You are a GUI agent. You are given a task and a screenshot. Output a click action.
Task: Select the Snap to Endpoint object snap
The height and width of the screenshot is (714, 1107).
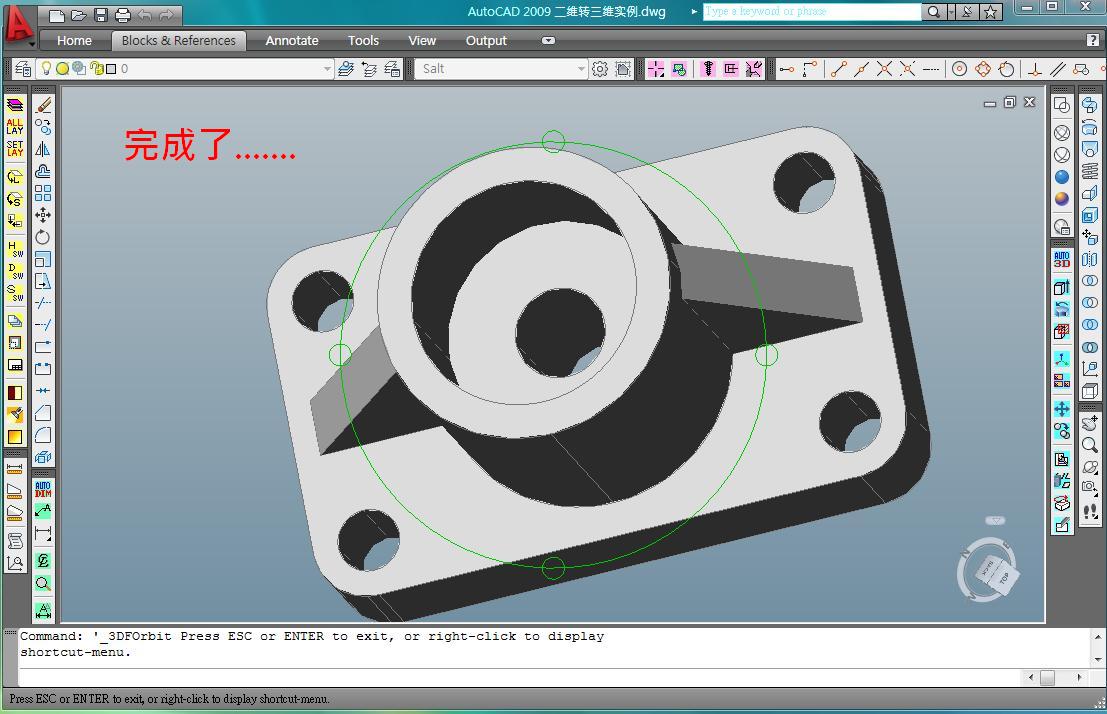point(838,69)
